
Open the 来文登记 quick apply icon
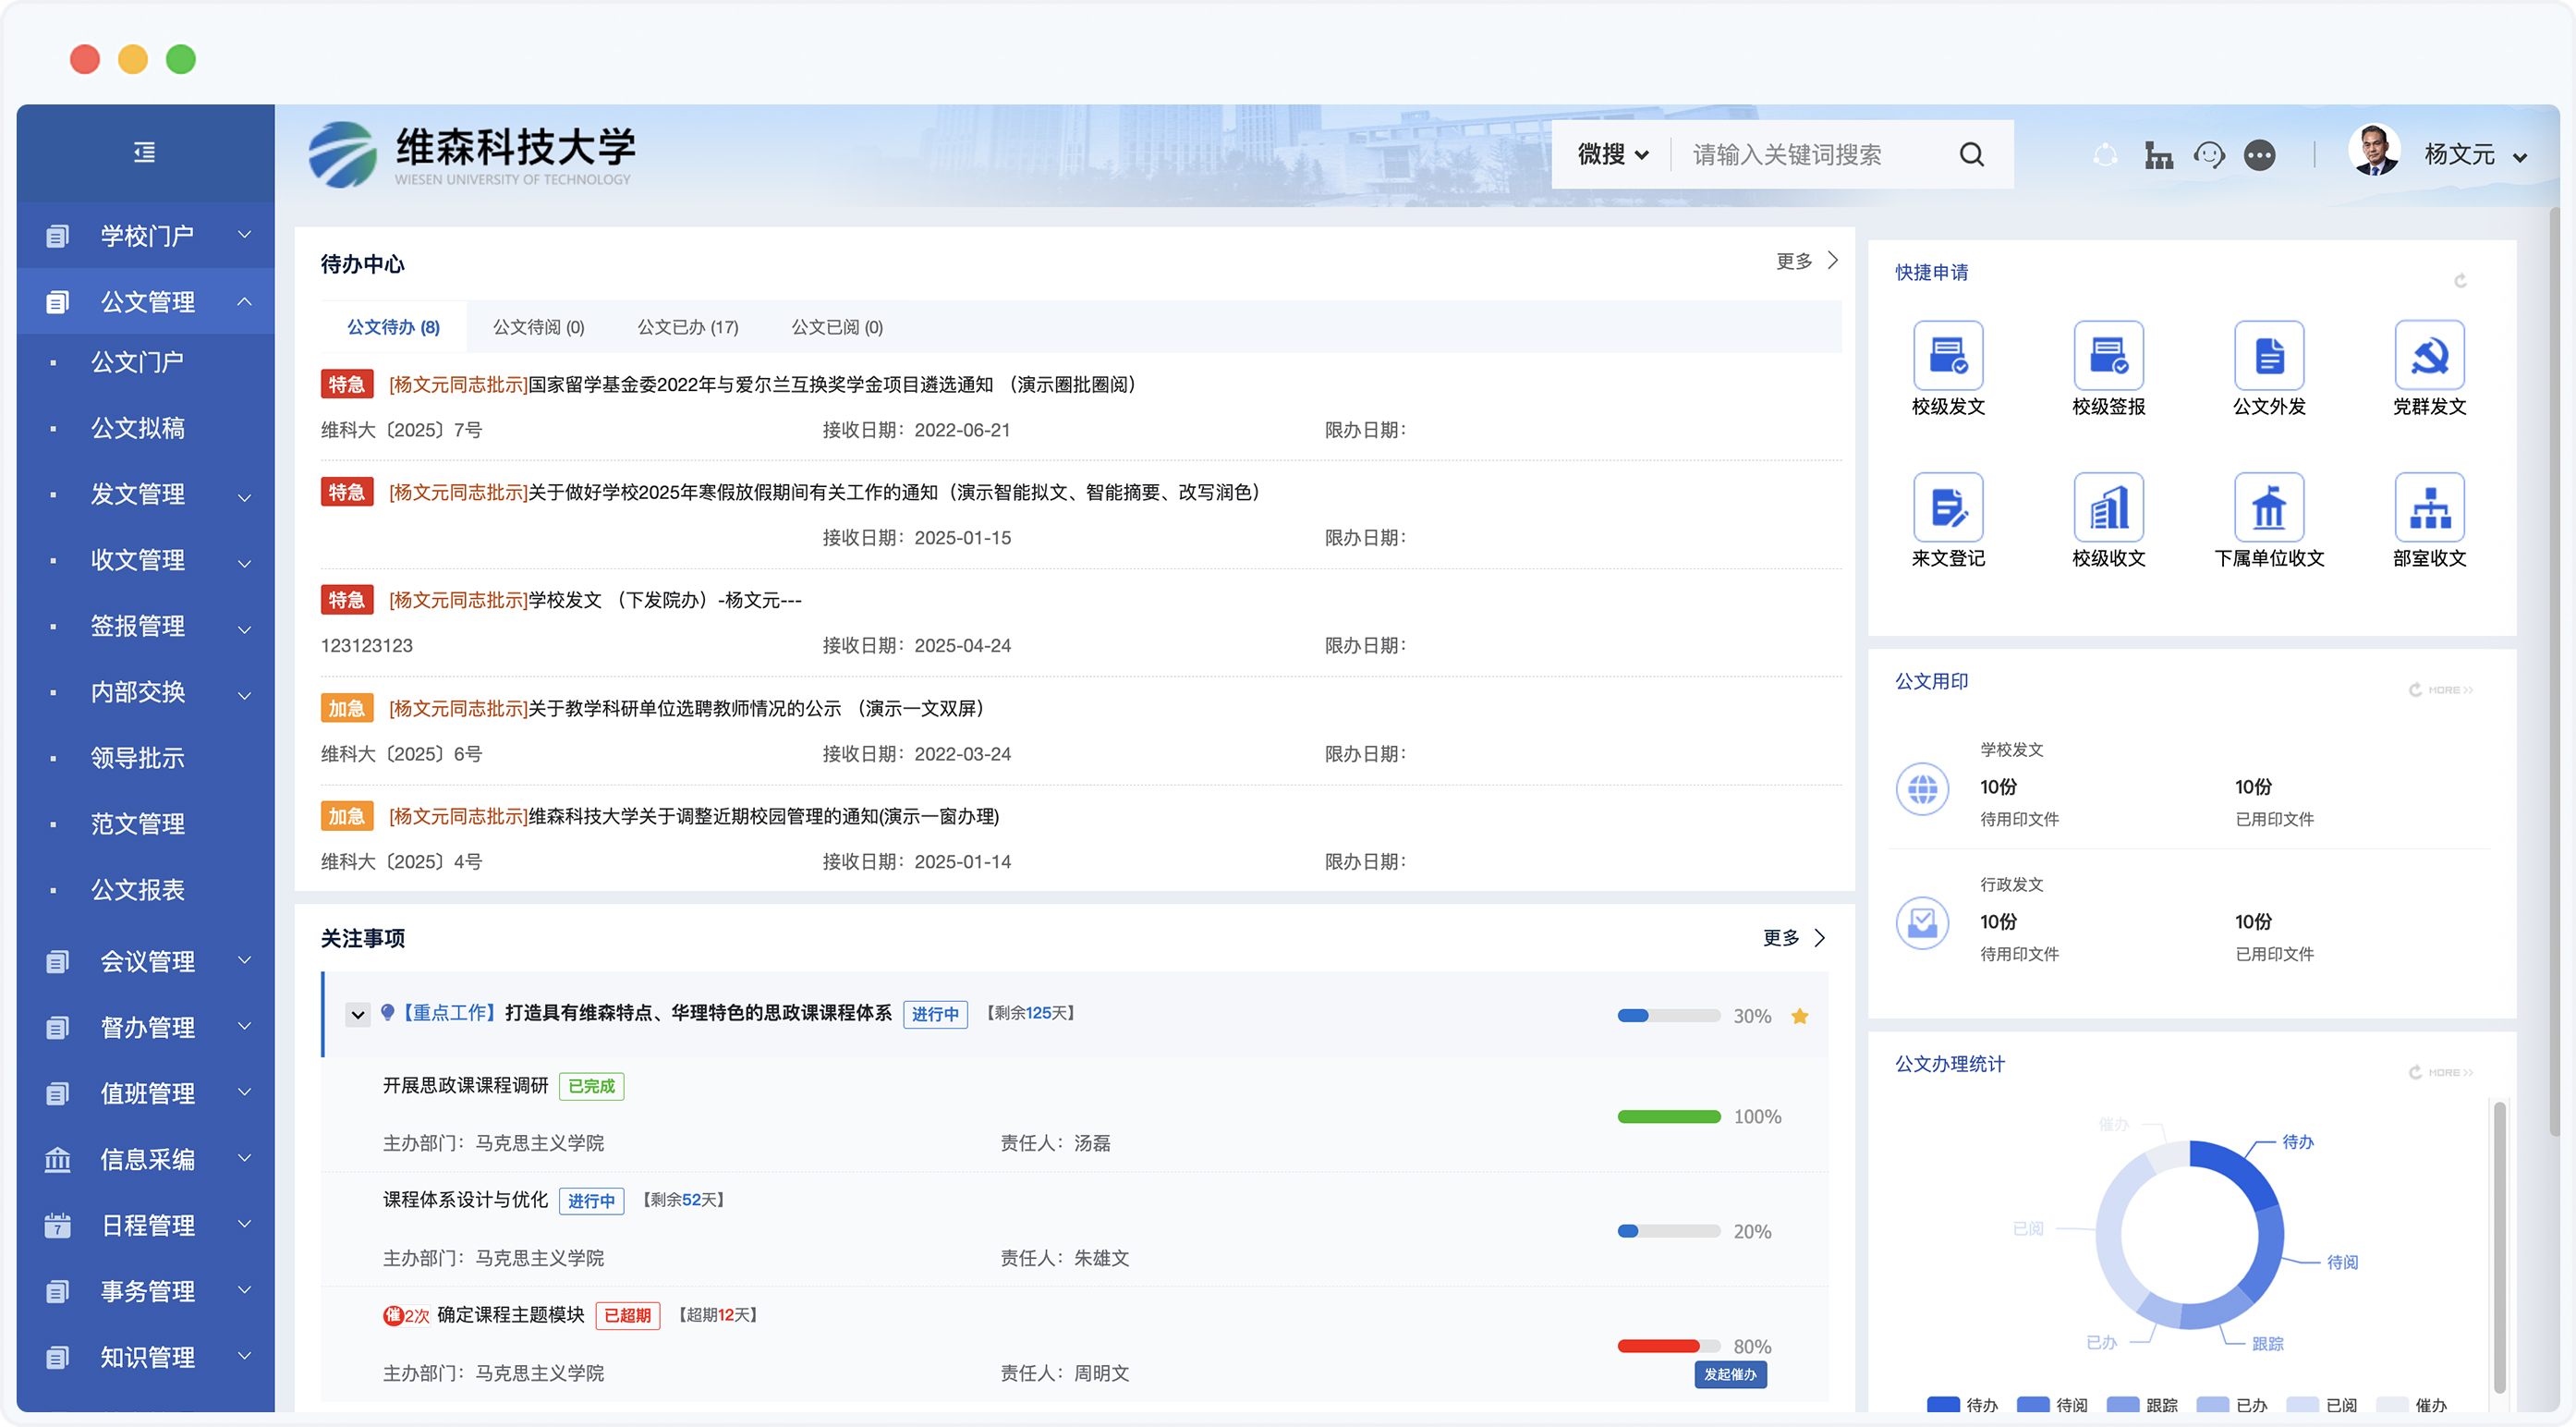tap(1948, 507)
